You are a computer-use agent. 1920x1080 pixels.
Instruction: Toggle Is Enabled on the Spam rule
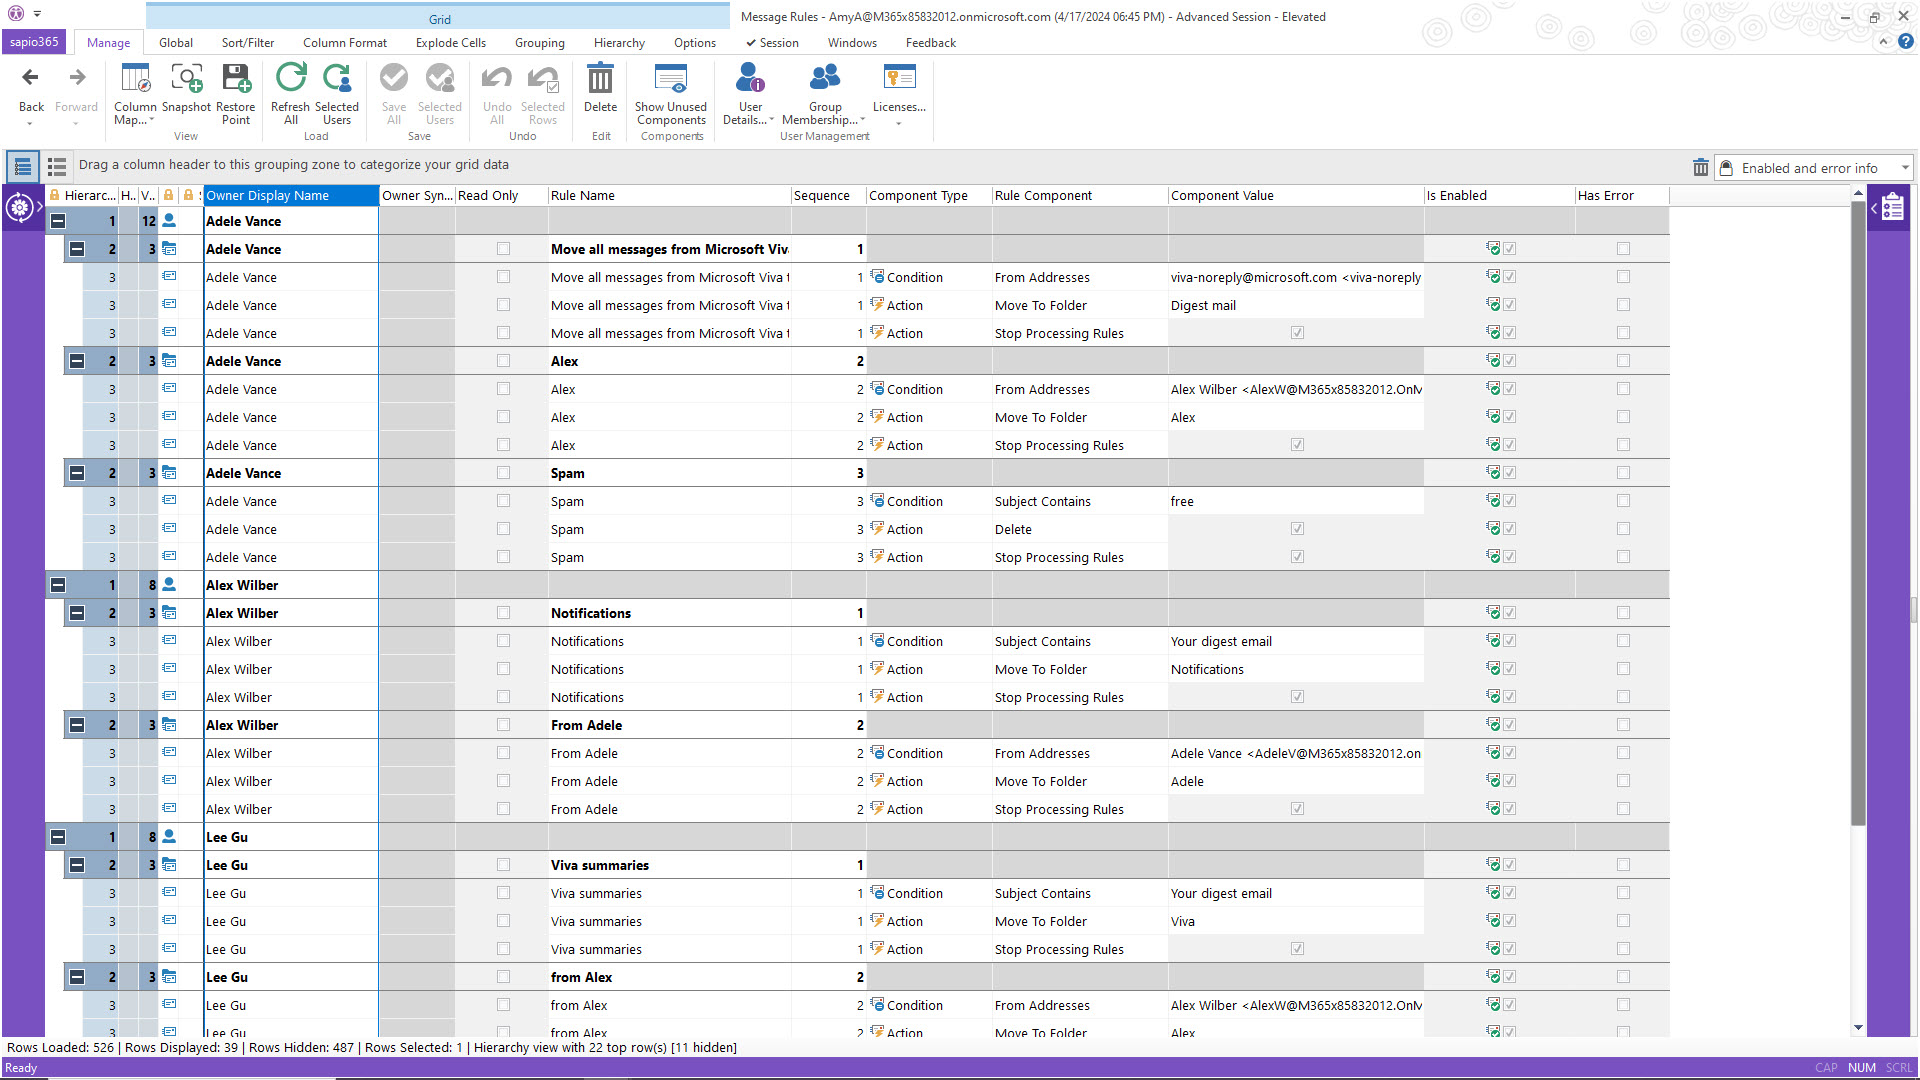pos(1509,473)
